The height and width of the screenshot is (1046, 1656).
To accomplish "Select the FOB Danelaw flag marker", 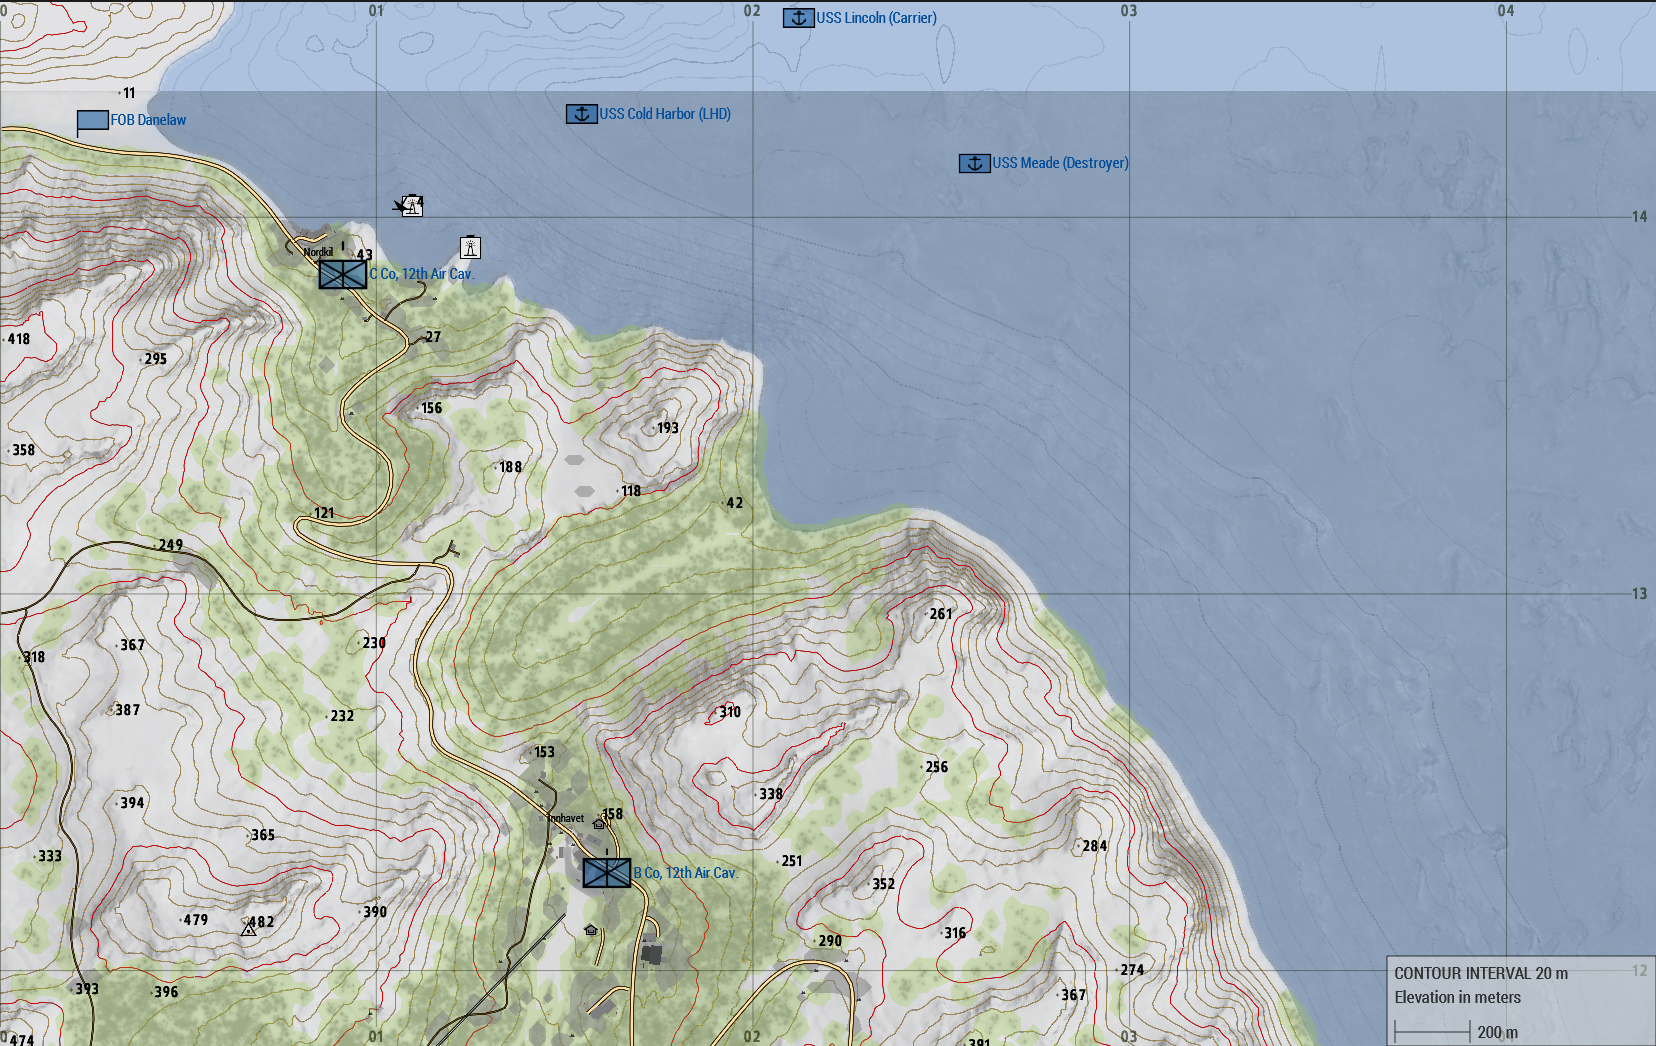I will (92, 121).
